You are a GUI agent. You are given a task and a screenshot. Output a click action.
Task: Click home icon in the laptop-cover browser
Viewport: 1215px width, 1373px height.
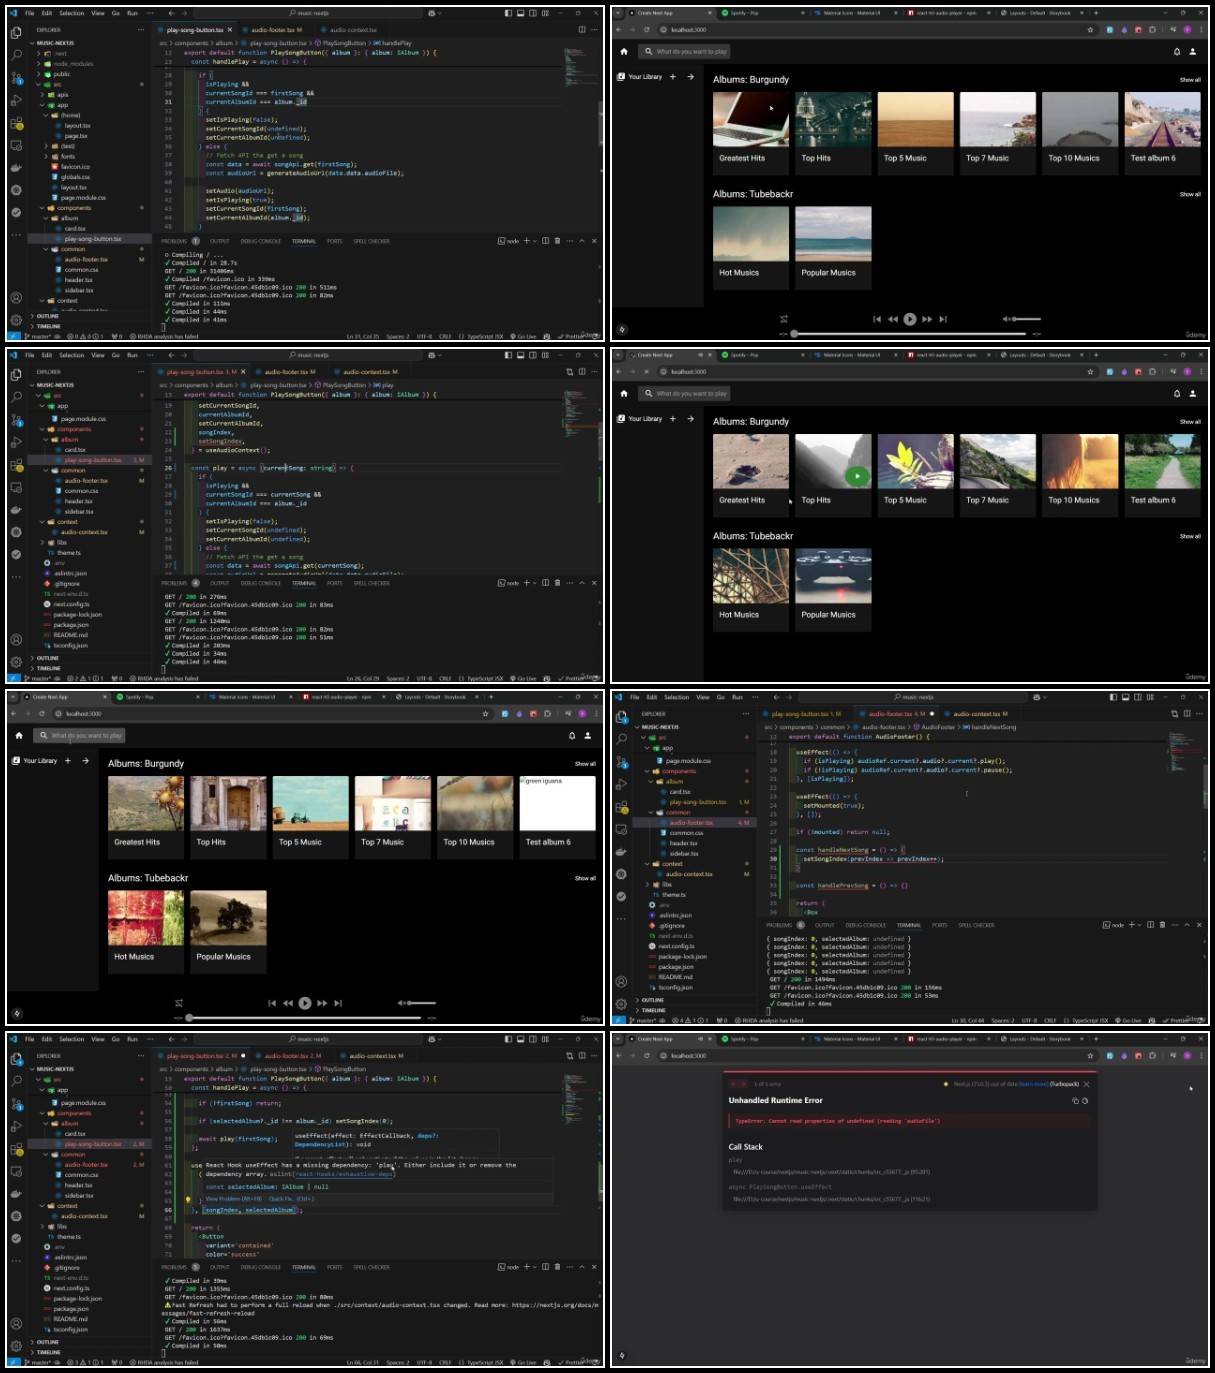point(623,51)
